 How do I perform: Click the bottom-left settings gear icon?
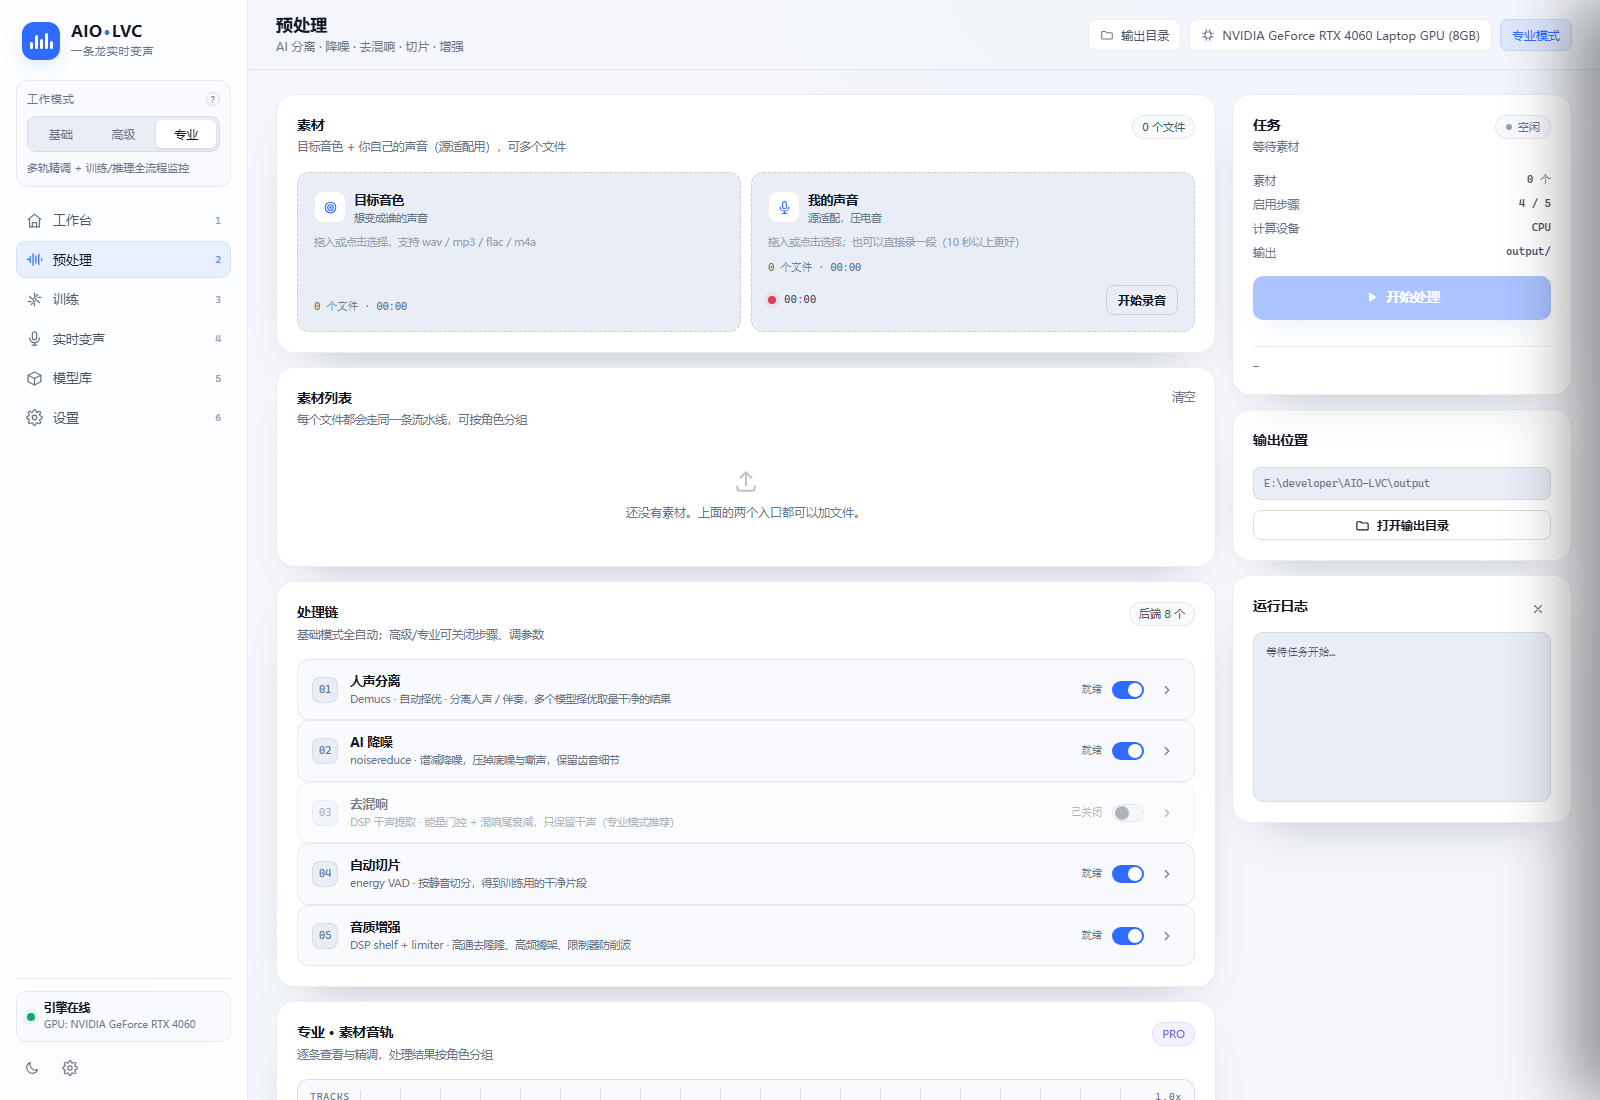70,1068
